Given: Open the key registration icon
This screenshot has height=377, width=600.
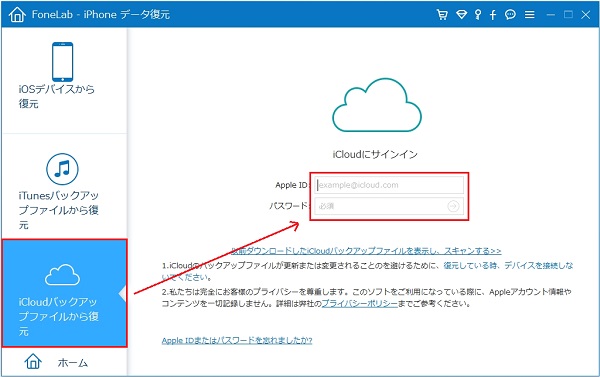Looking at the screenshot, I should pos(478,15).
